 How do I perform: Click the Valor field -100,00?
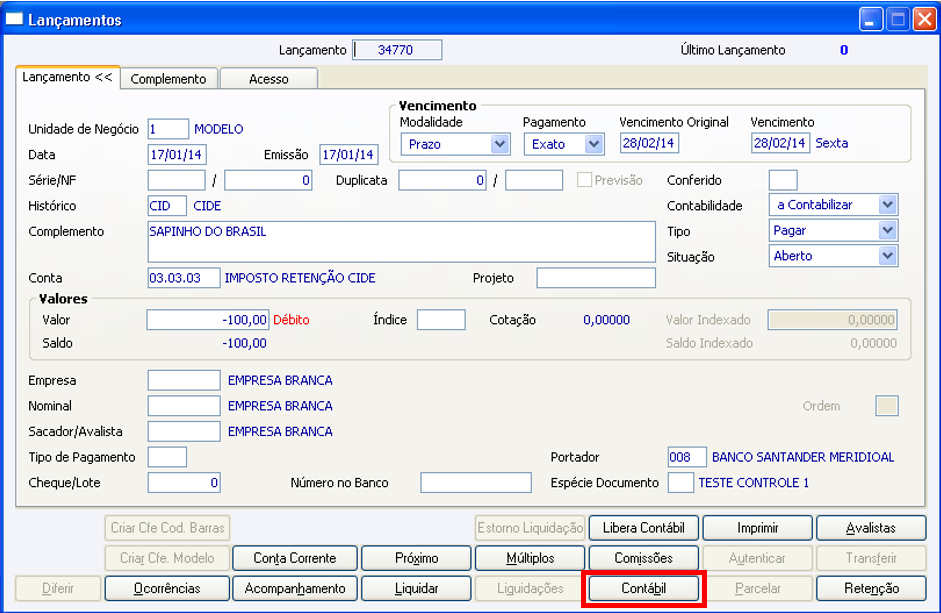click(208, 320)
